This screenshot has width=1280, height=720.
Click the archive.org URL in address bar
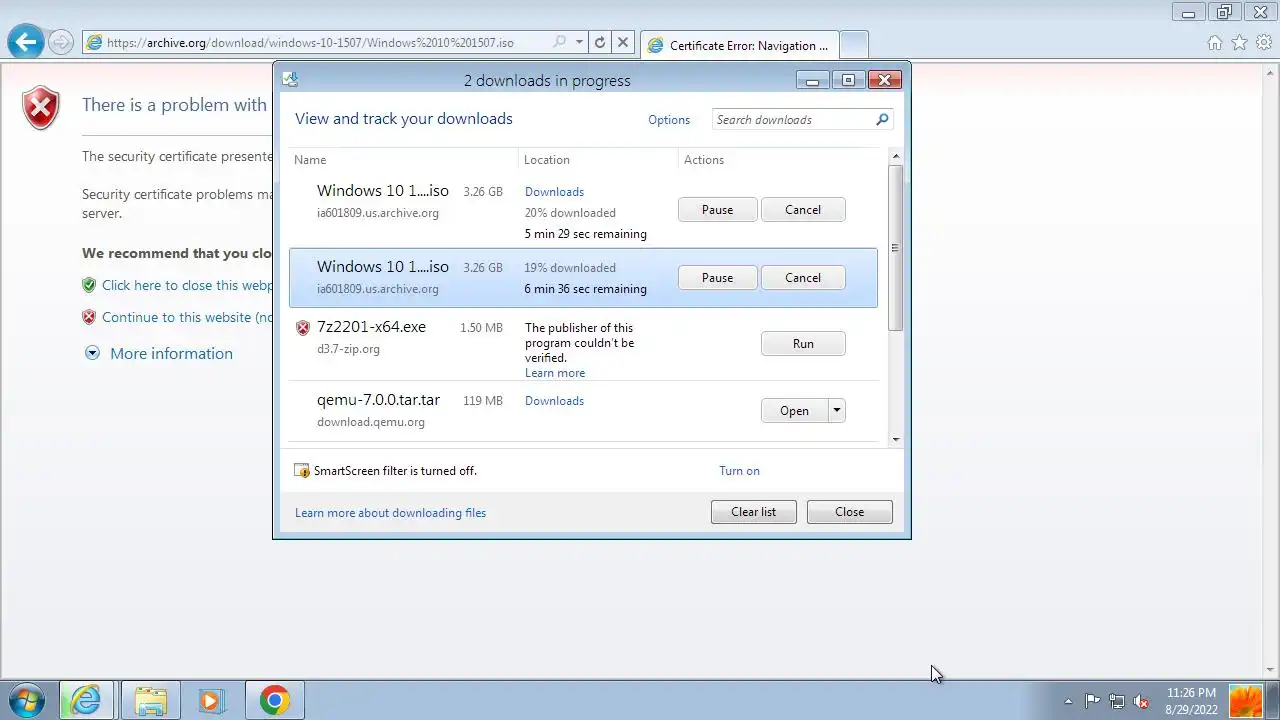coord(310,42)
